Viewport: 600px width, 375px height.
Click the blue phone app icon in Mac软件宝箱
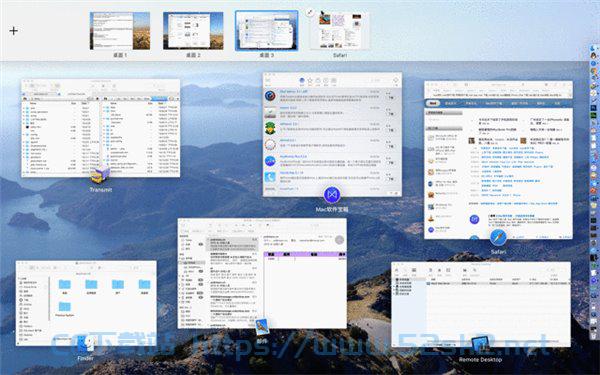point(270,177)
